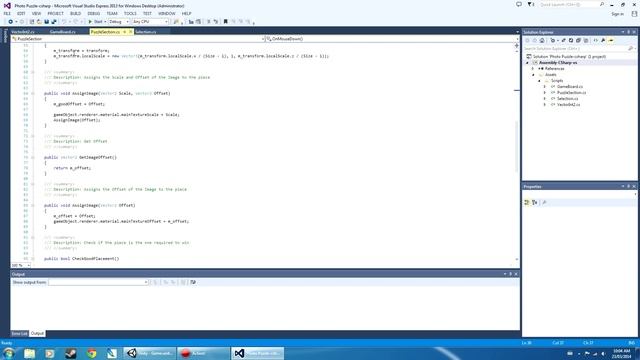Open the EDIT menu
Viewport: 640px width, 360px height.
click(21, 13)
